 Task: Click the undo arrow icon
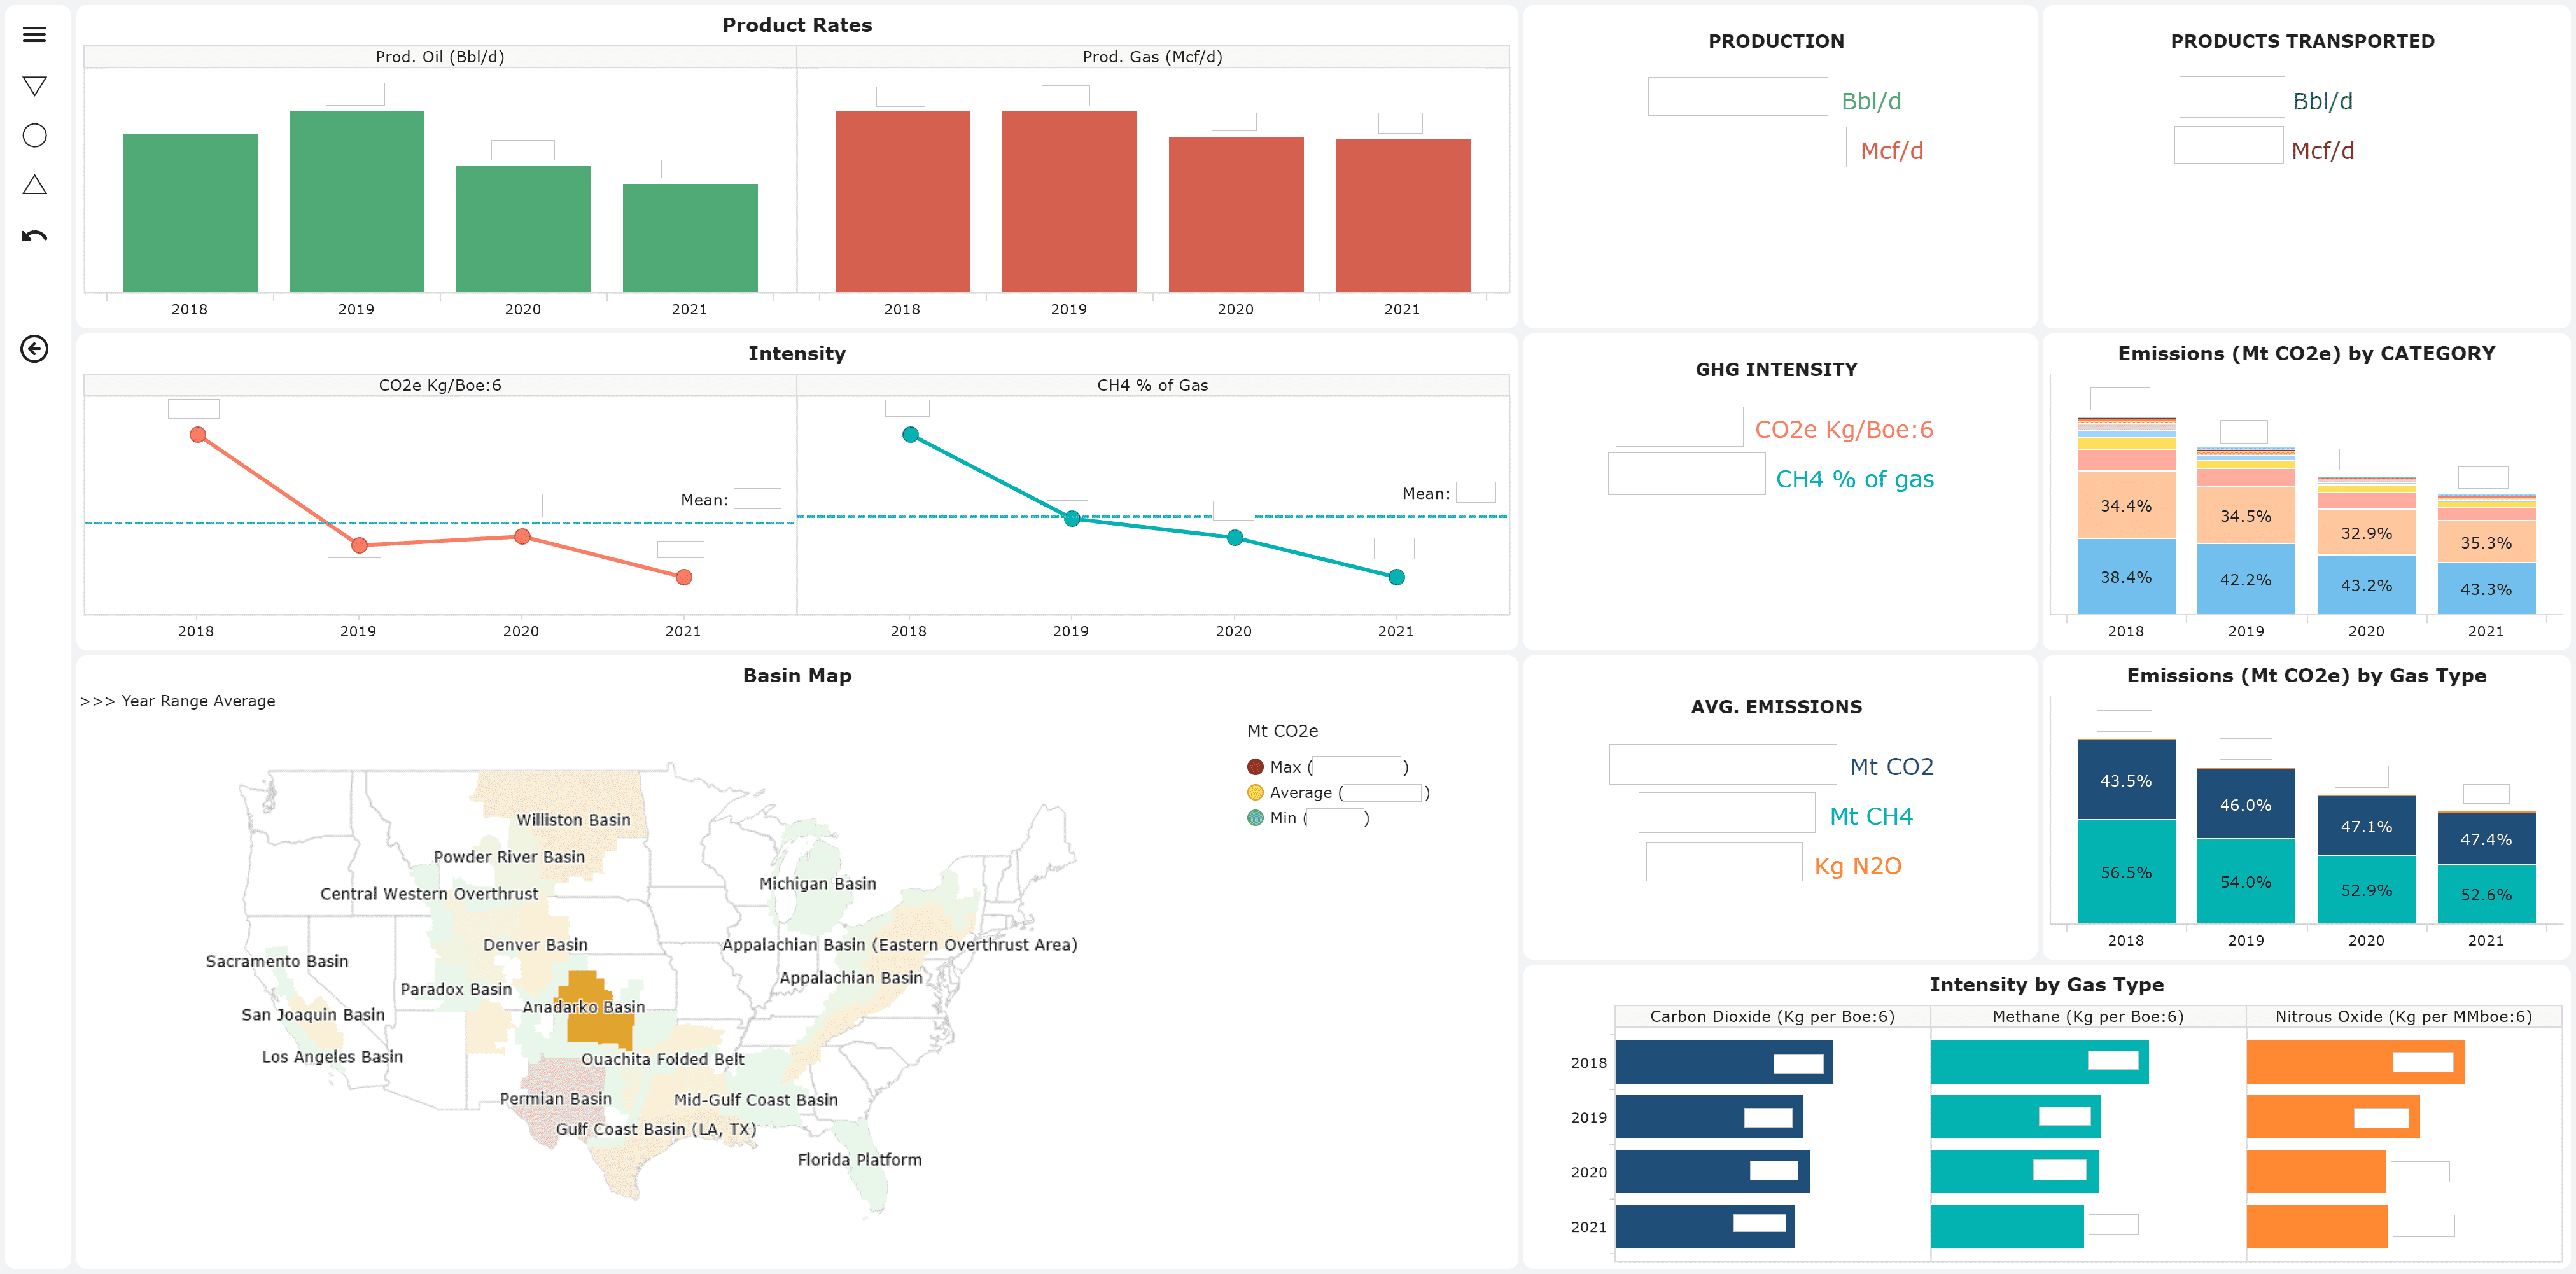[x=34, y=234]
